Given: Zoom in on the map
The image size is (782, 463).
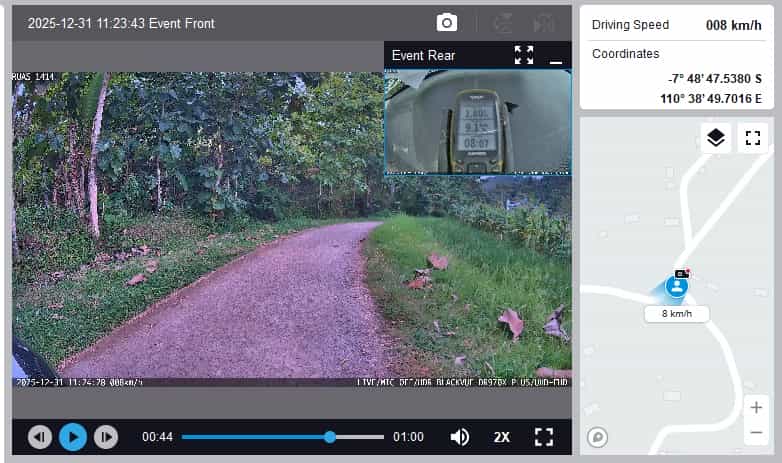Looking at the screenshot, I should point(756,407).
